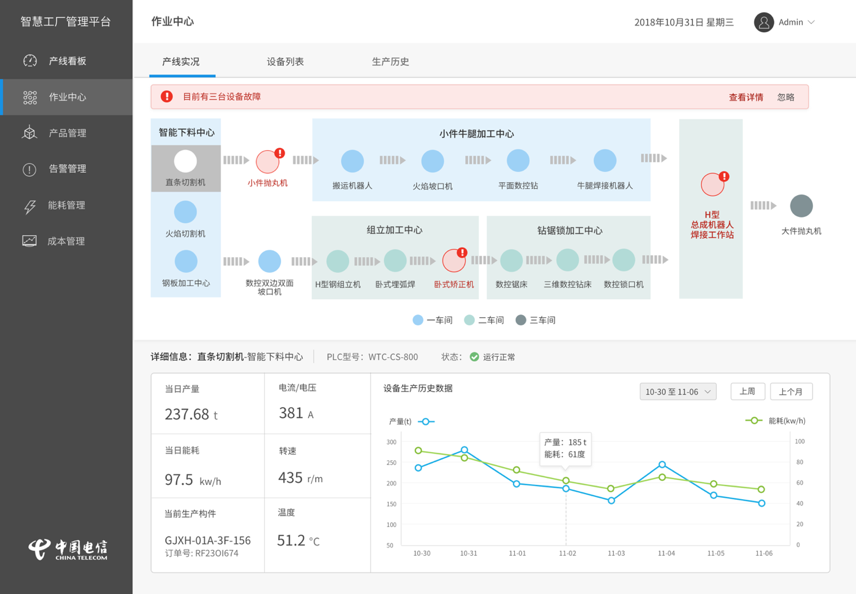Switch to the 设备列表 tab

point(285,62)
